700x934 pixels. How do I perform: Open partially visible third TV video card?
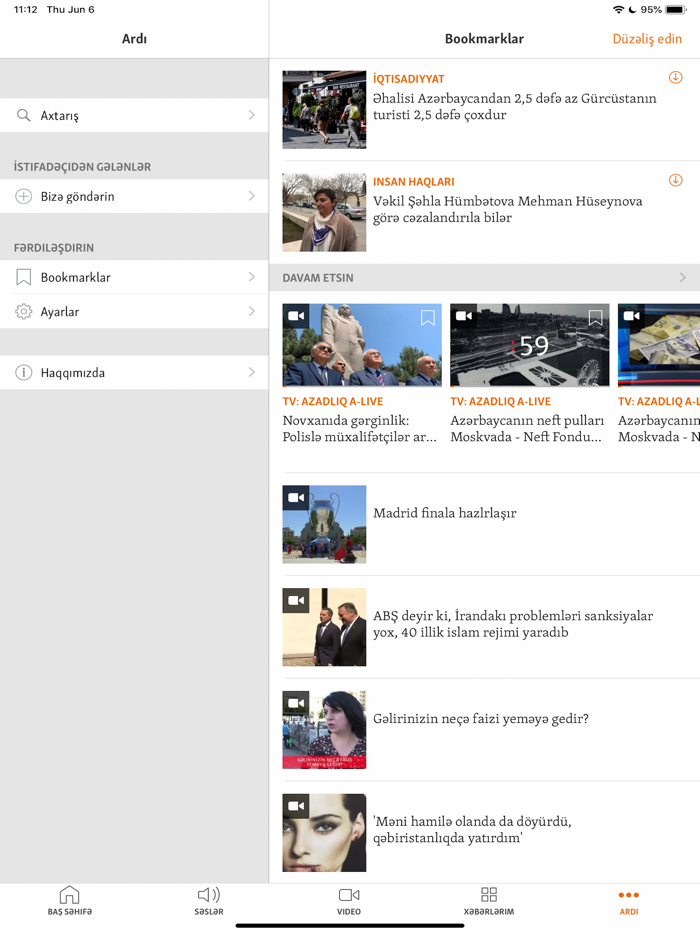(659, 374)
